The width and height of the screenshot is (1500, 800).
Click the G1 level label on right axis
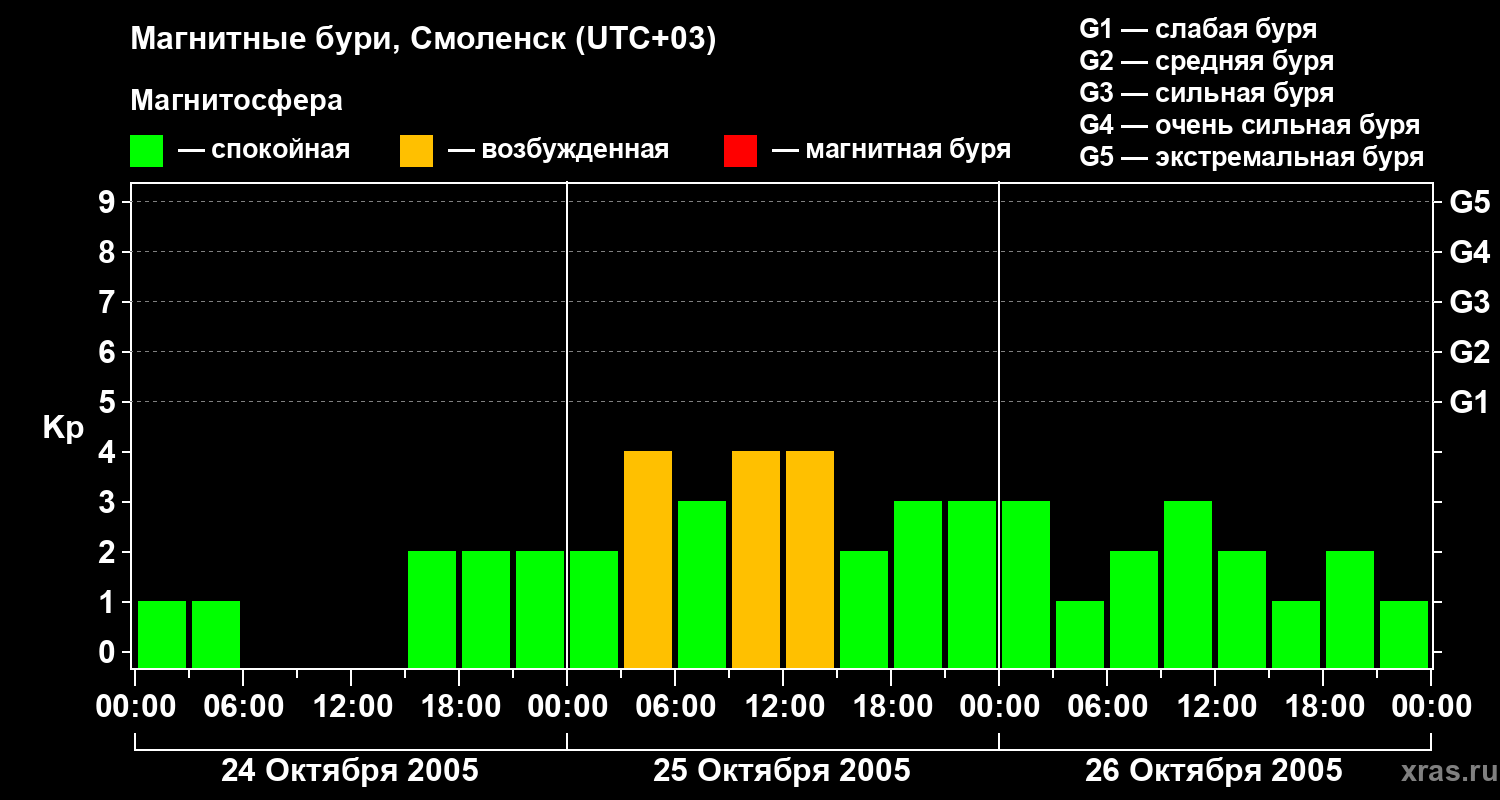(x=1469, y=402)
